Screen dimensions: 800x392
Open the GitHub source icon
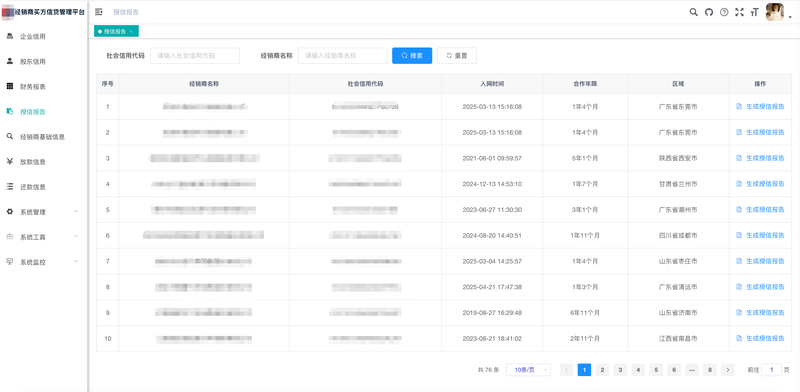[x=709, y=12]
